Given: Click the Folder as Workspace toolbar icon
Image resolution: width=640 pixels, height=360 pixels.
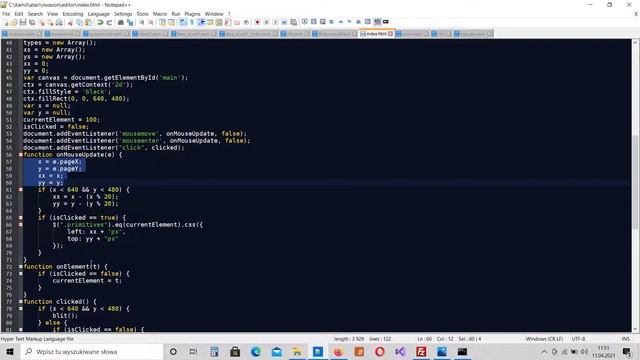Looking at the screenshot, I should pos(237,22).
